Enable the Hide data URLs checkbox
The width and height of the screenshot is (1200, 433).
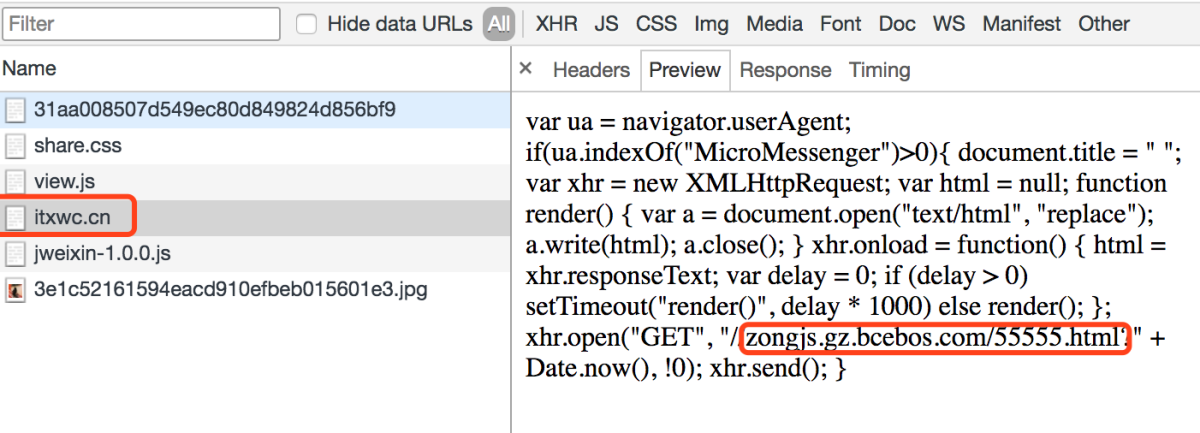coord(306,24)
